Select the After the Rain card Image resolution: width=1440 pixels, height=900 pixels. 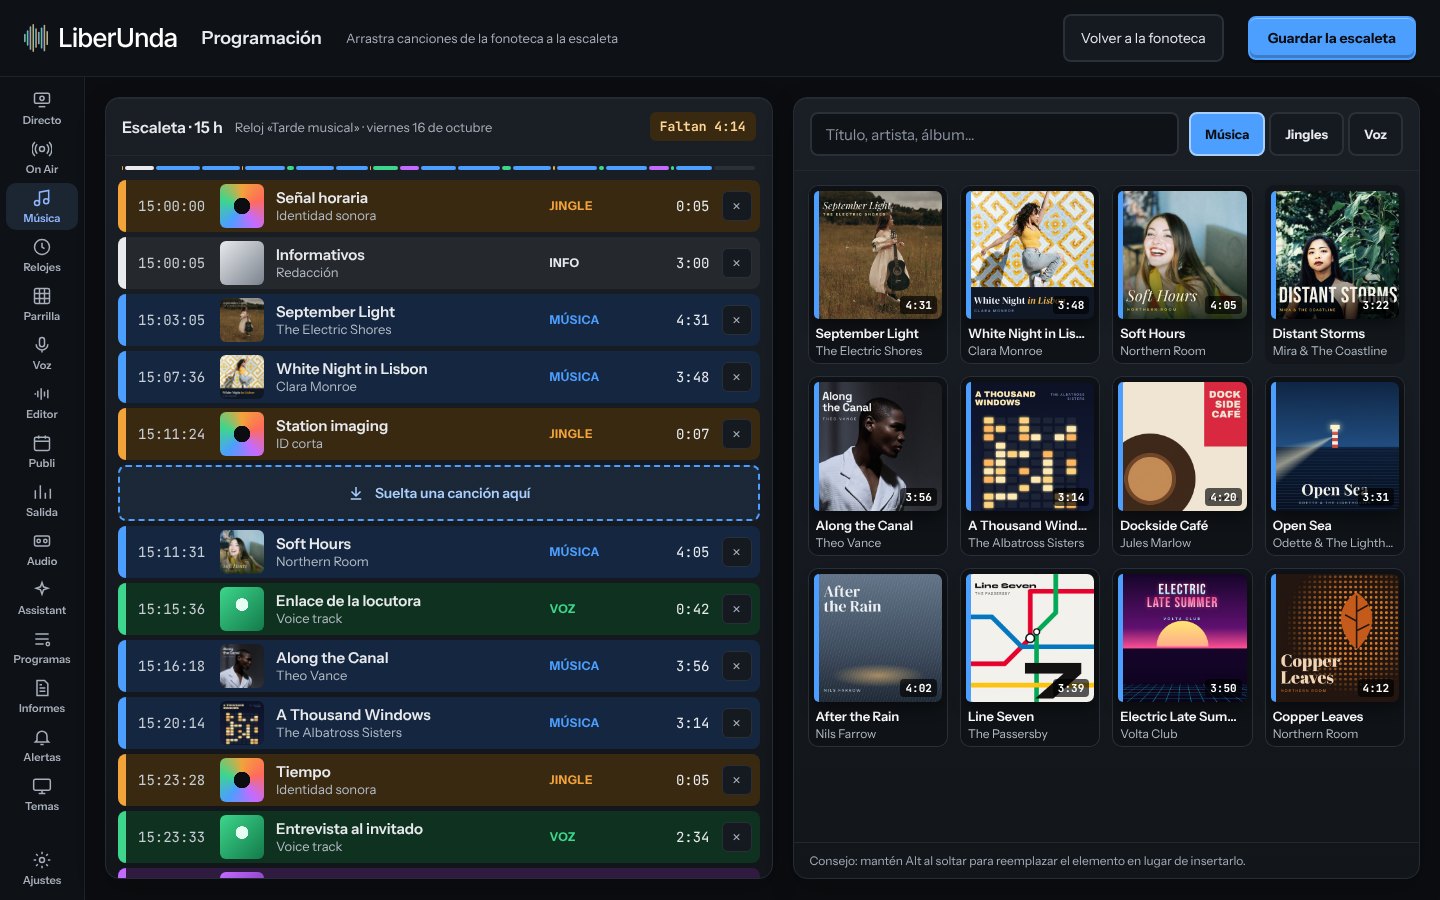click(x=878, y=657)
